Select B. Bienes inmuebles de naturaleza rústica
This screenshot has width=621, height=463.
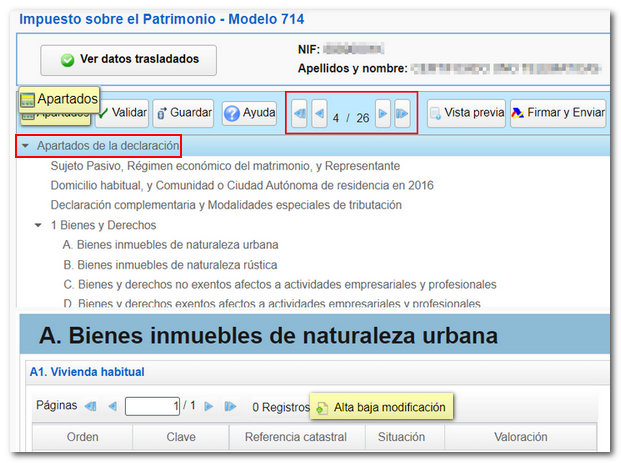click(169, 264)
